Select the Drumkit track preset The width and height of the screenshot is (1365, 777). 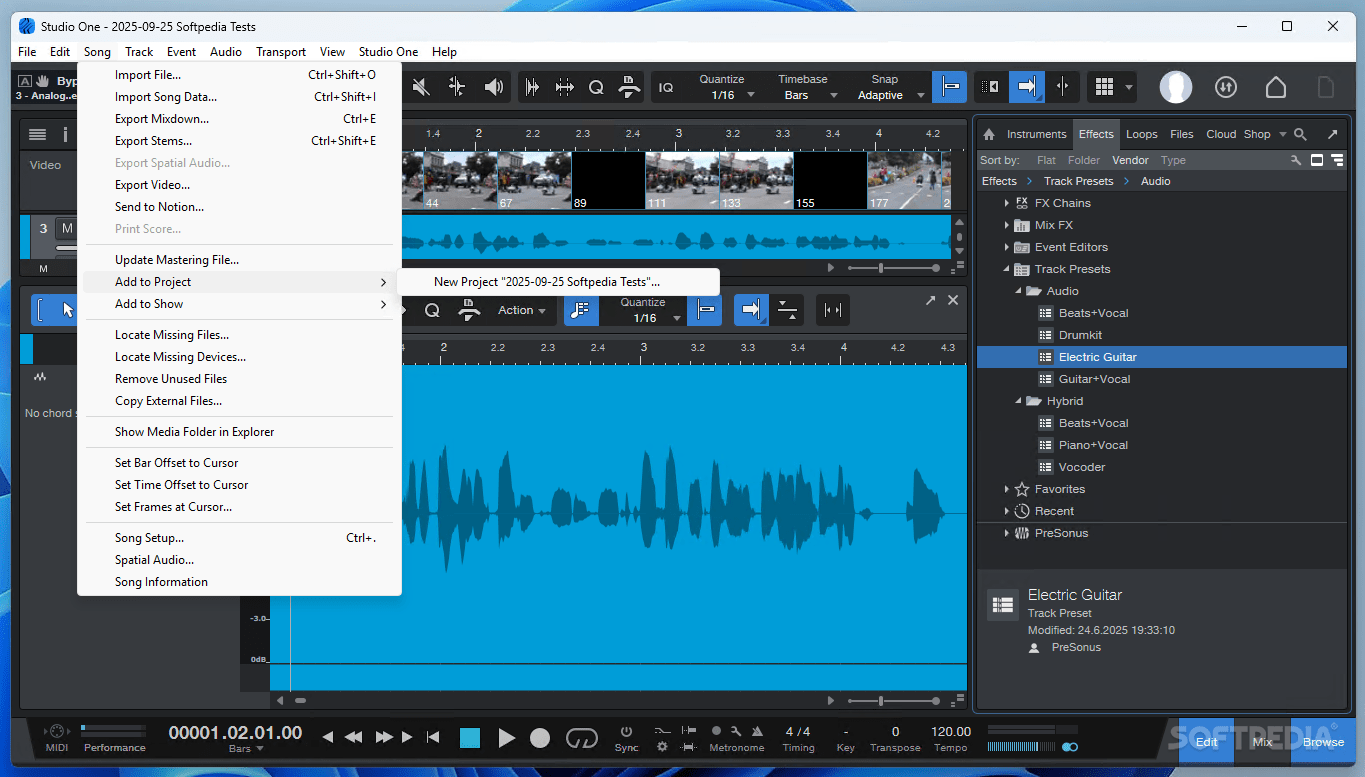[1080, 335]
